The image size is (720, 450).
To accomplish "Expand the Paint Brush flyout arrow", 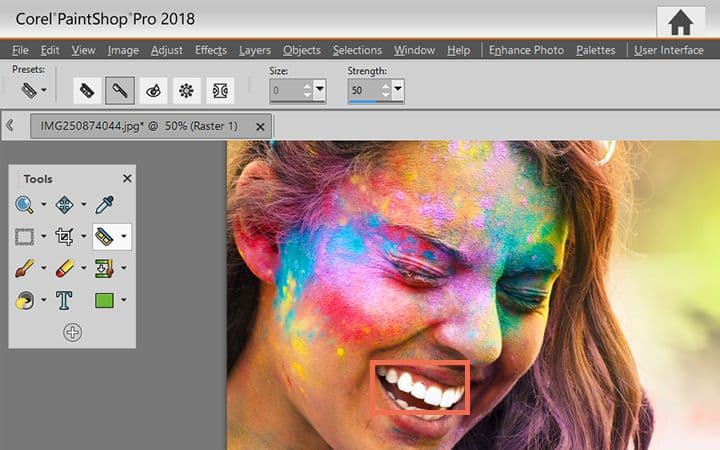I will click(x=44, y=268).
